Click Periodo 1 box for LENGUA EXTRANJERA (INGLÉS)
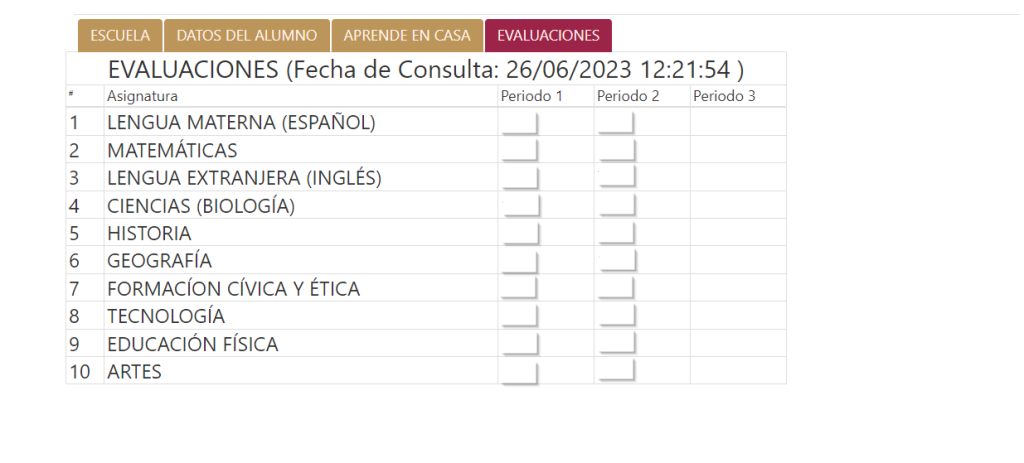The height and width of the screenshot is (463, 1024). point(519,178)
